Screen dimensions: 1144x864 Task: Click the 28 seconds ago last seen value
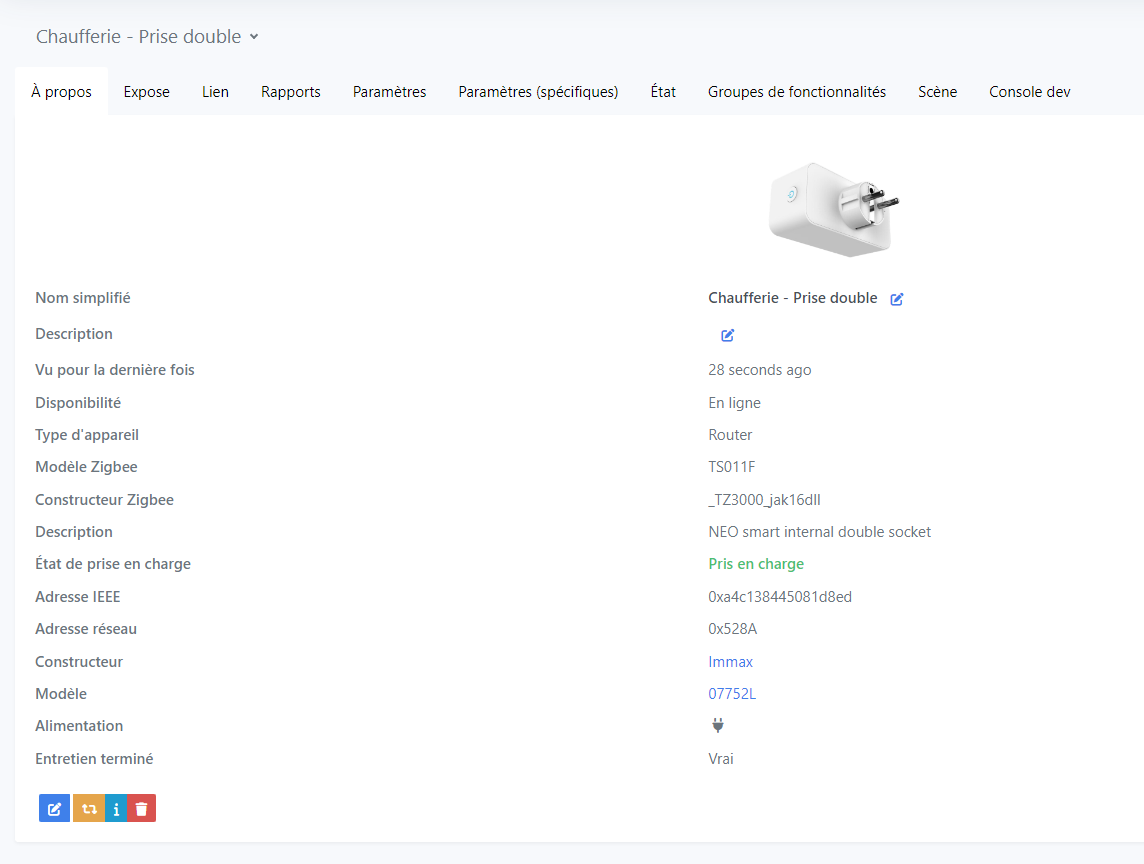click(x=760, y=370)
